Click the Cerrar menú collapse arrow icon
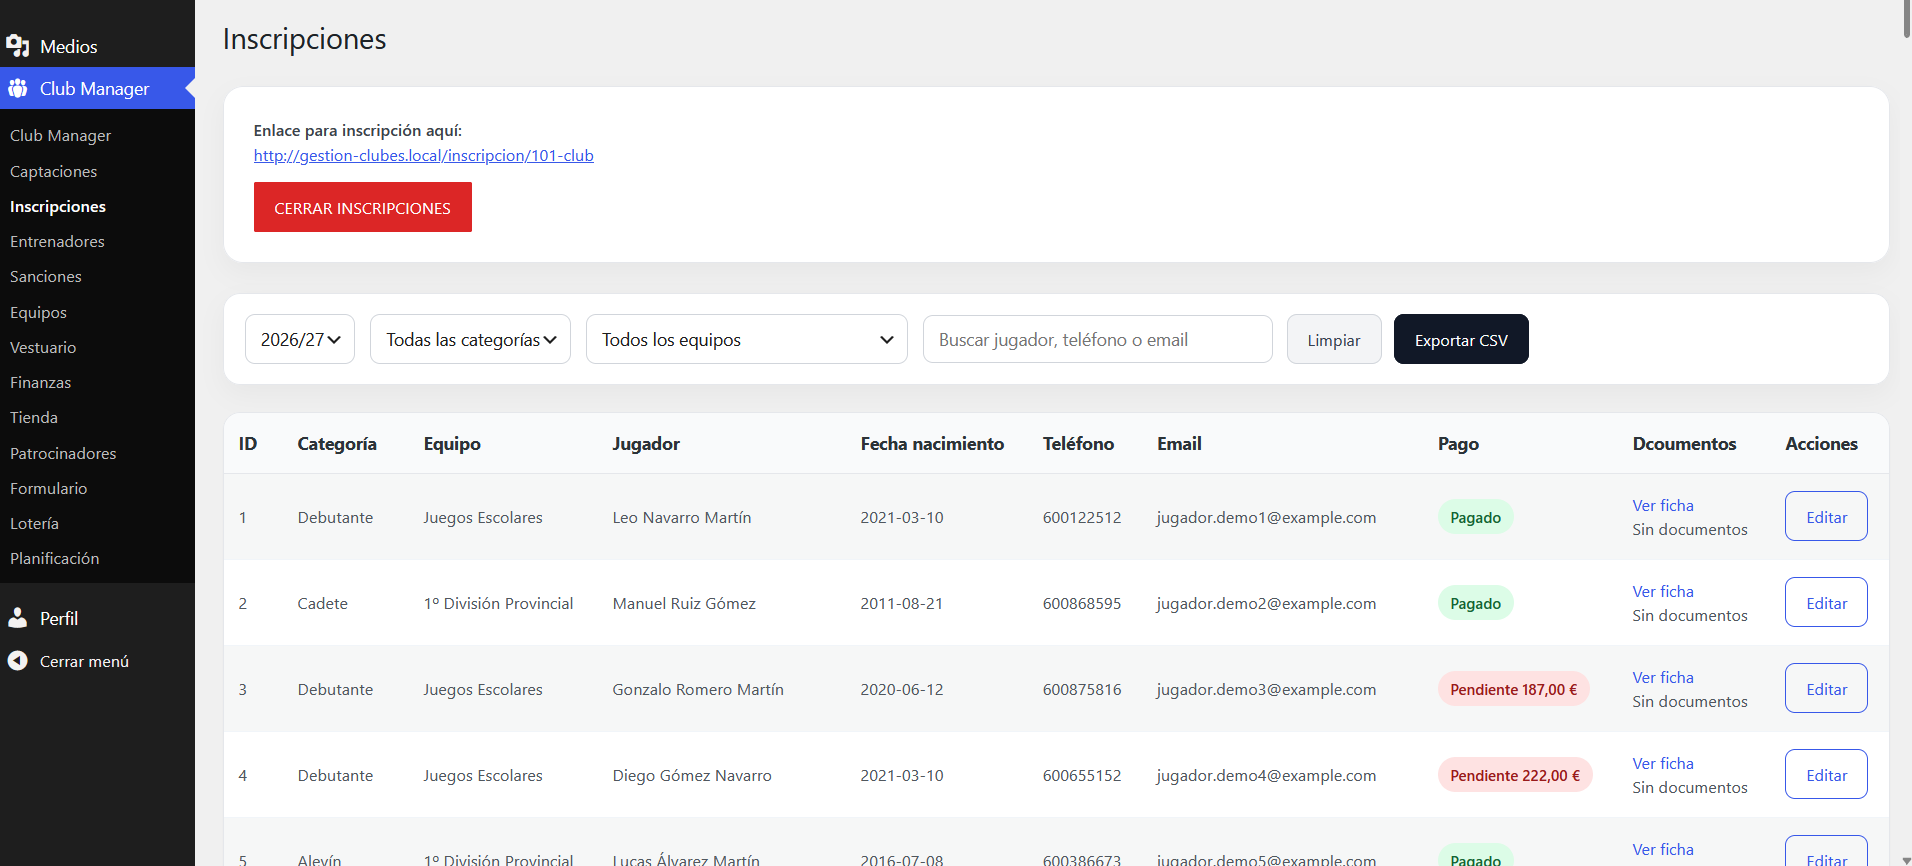The width and height of the screenshot is (1912, 866). click(x=17, y=661)
